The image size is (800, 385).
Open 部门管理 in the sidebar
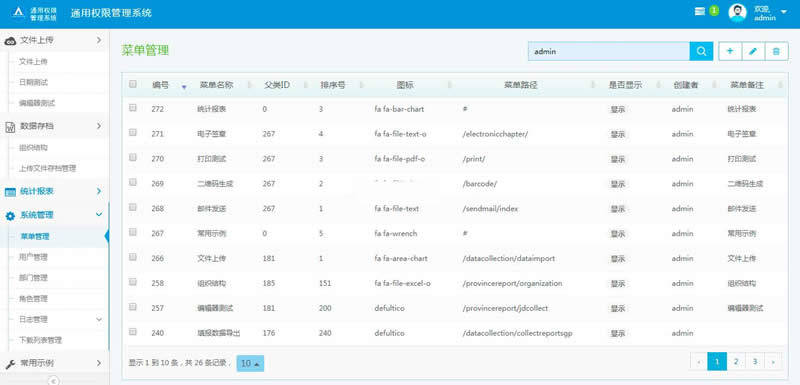pos(33,278)
